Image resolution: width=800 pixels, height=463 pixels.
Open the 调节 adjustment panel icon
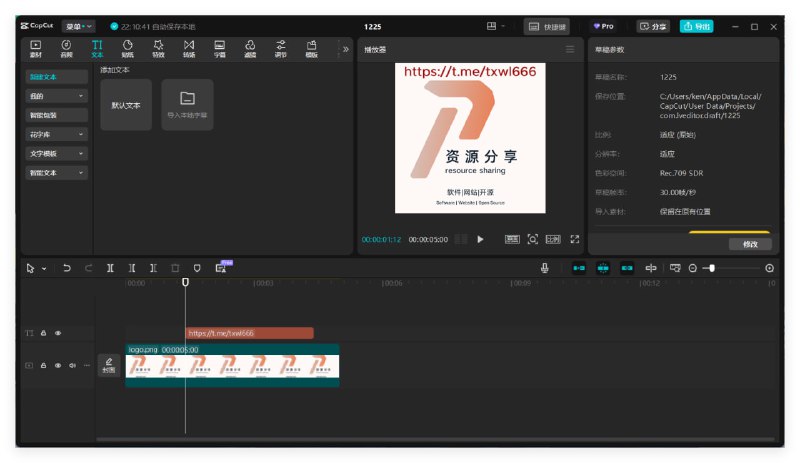point(281,48)
